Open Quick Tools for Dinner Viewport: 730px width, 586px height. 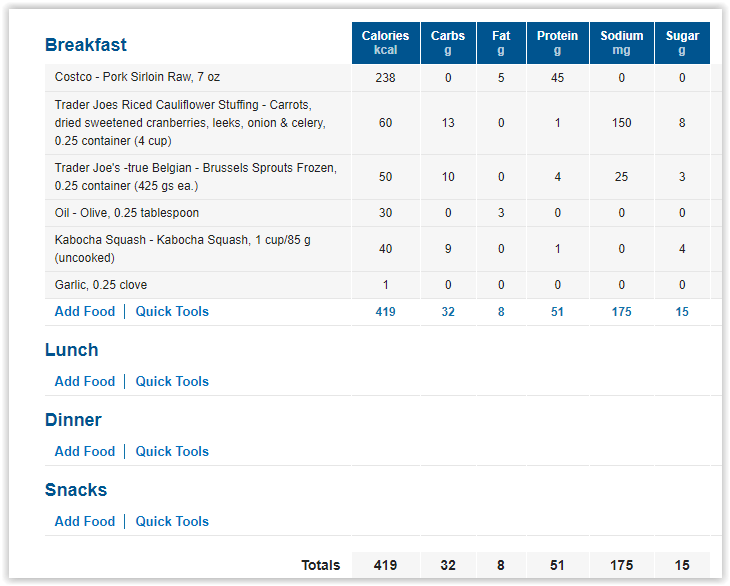pyautogui.click(x=172, y=451)
